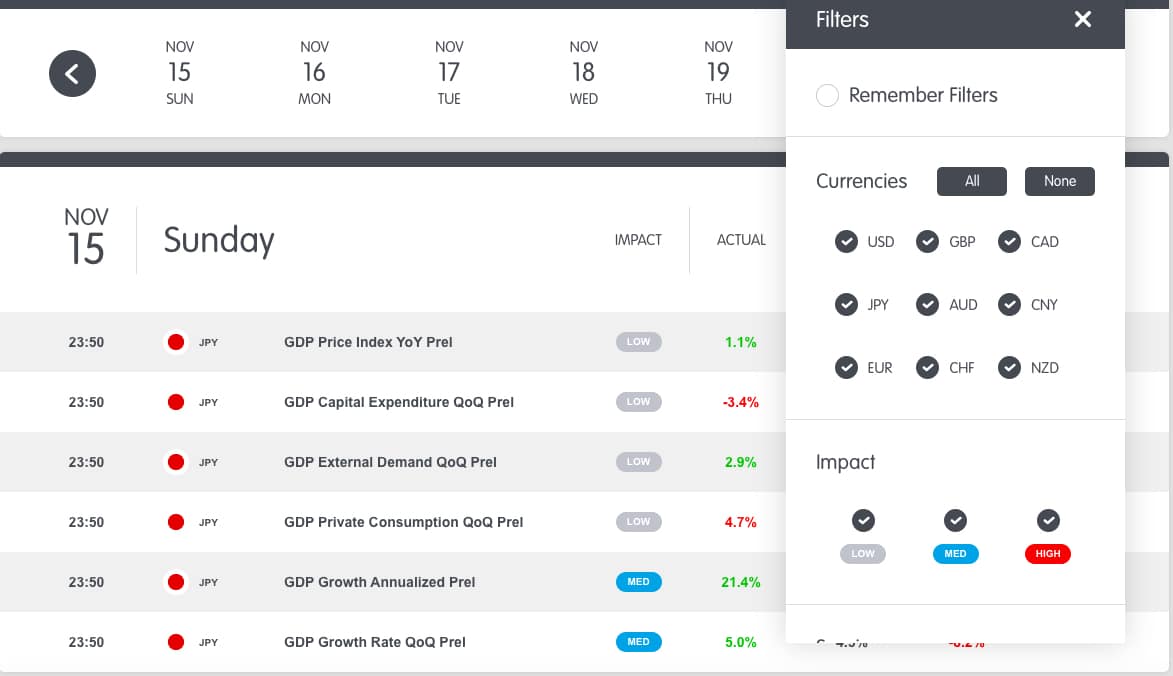
Task: Click the red indicator on GDP Capital Expenditure row
Action: pos(176,402)
